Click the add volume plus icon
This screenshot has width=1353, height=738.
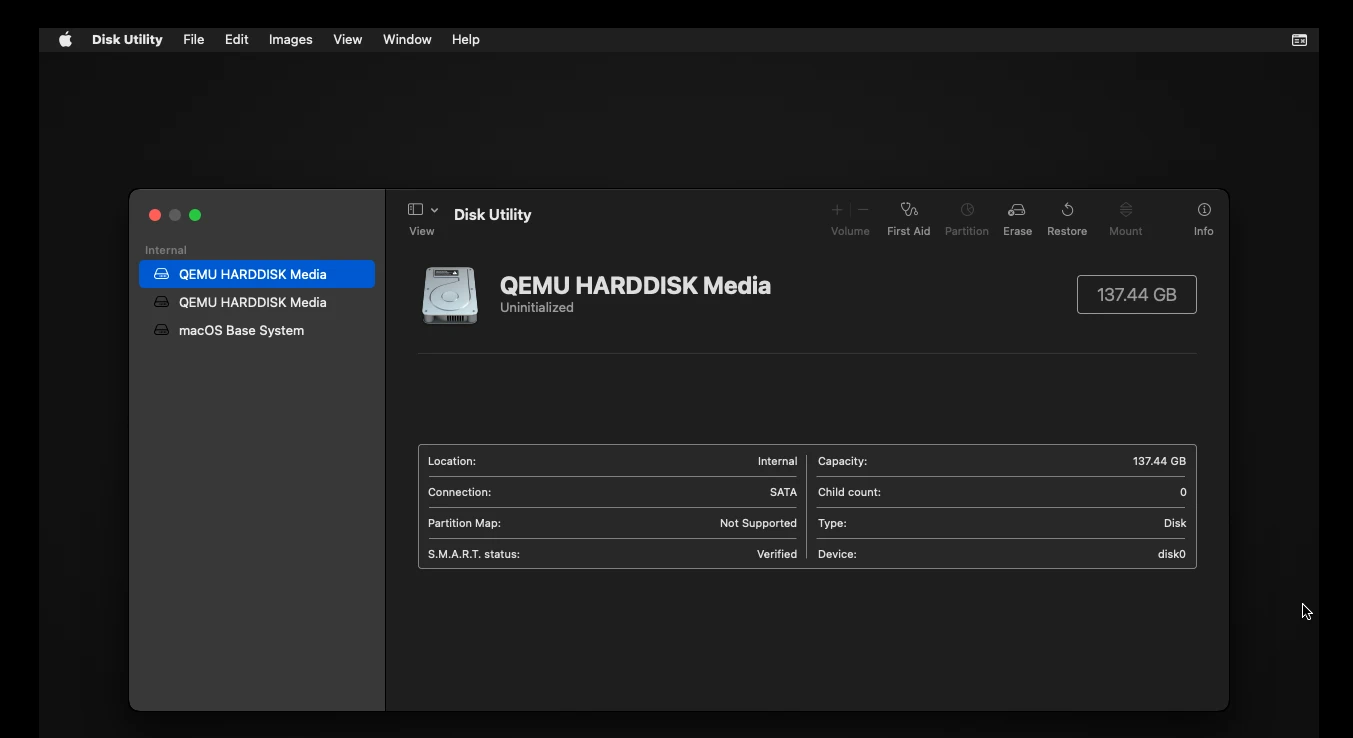(837, 210)
